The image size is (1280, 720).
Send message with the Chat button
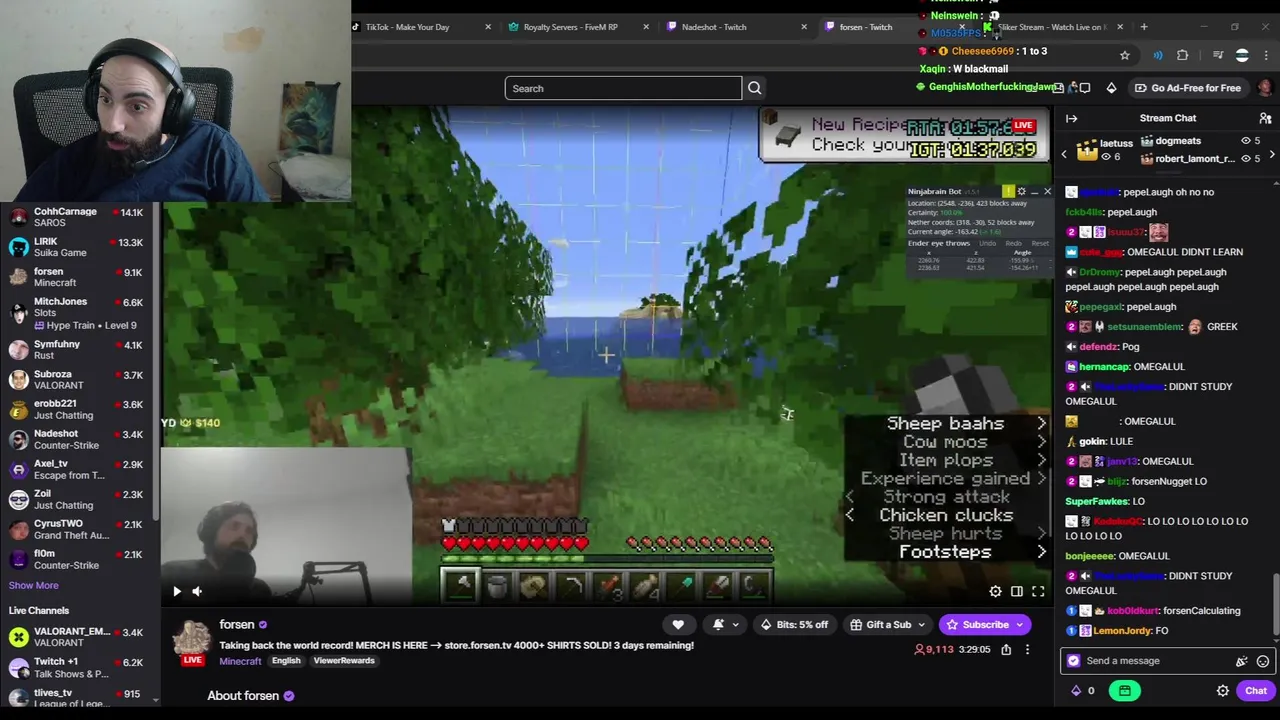pyautogui.click(x=1256, y=691)
